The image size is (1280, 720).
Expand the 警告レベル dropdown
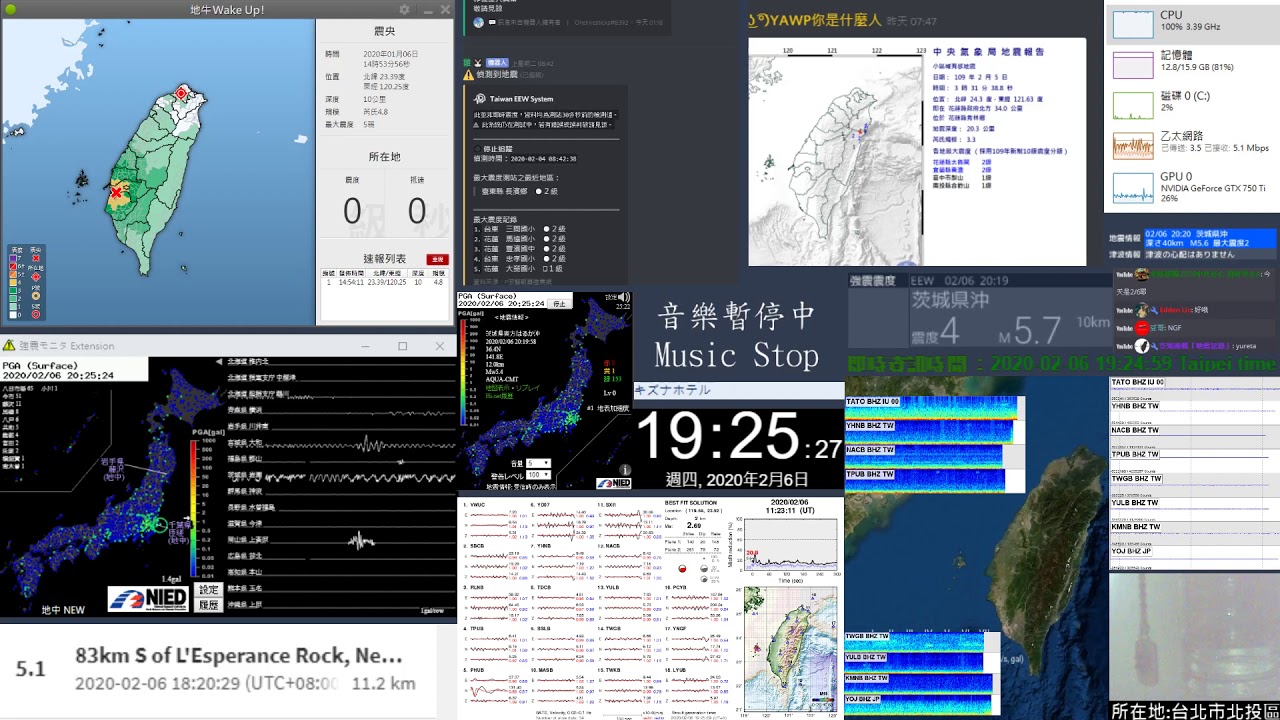[x=538, y=475]
